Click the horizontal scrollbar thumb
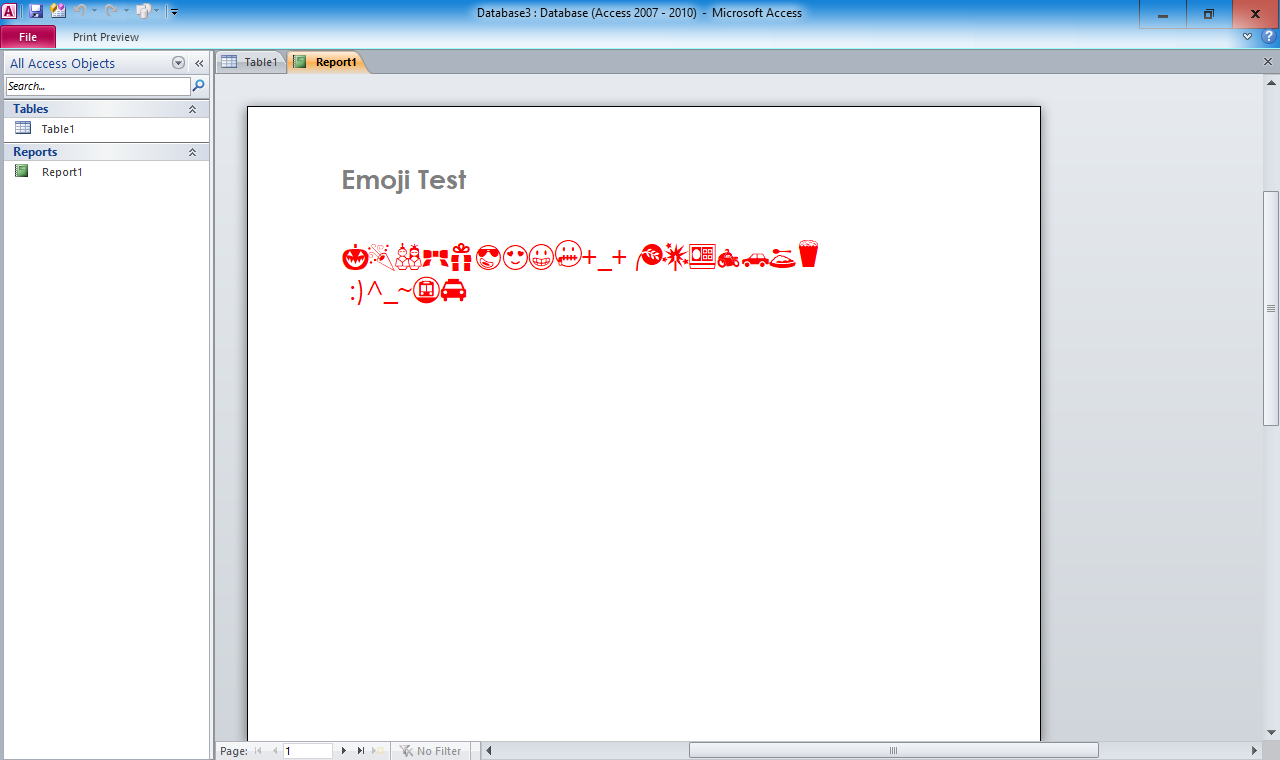1280x760 pixels. click(x=893, y=751)
